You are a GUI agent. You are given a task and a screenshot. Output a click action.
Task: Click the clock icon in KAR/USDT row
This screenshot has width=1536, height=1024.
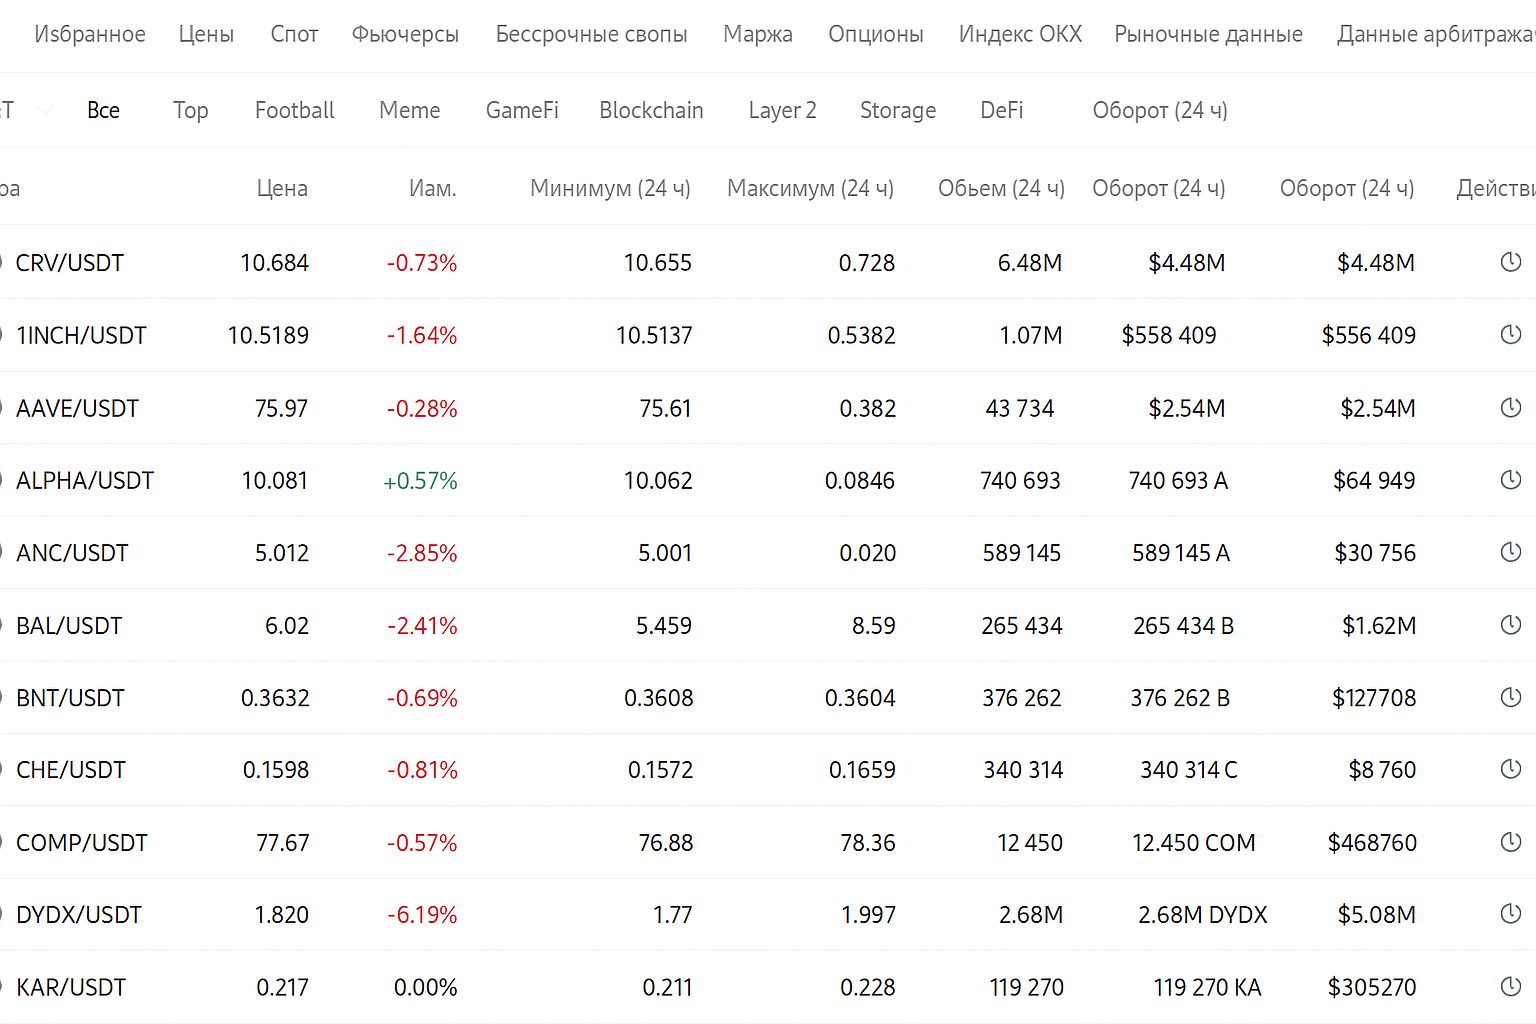[1511, 987]
